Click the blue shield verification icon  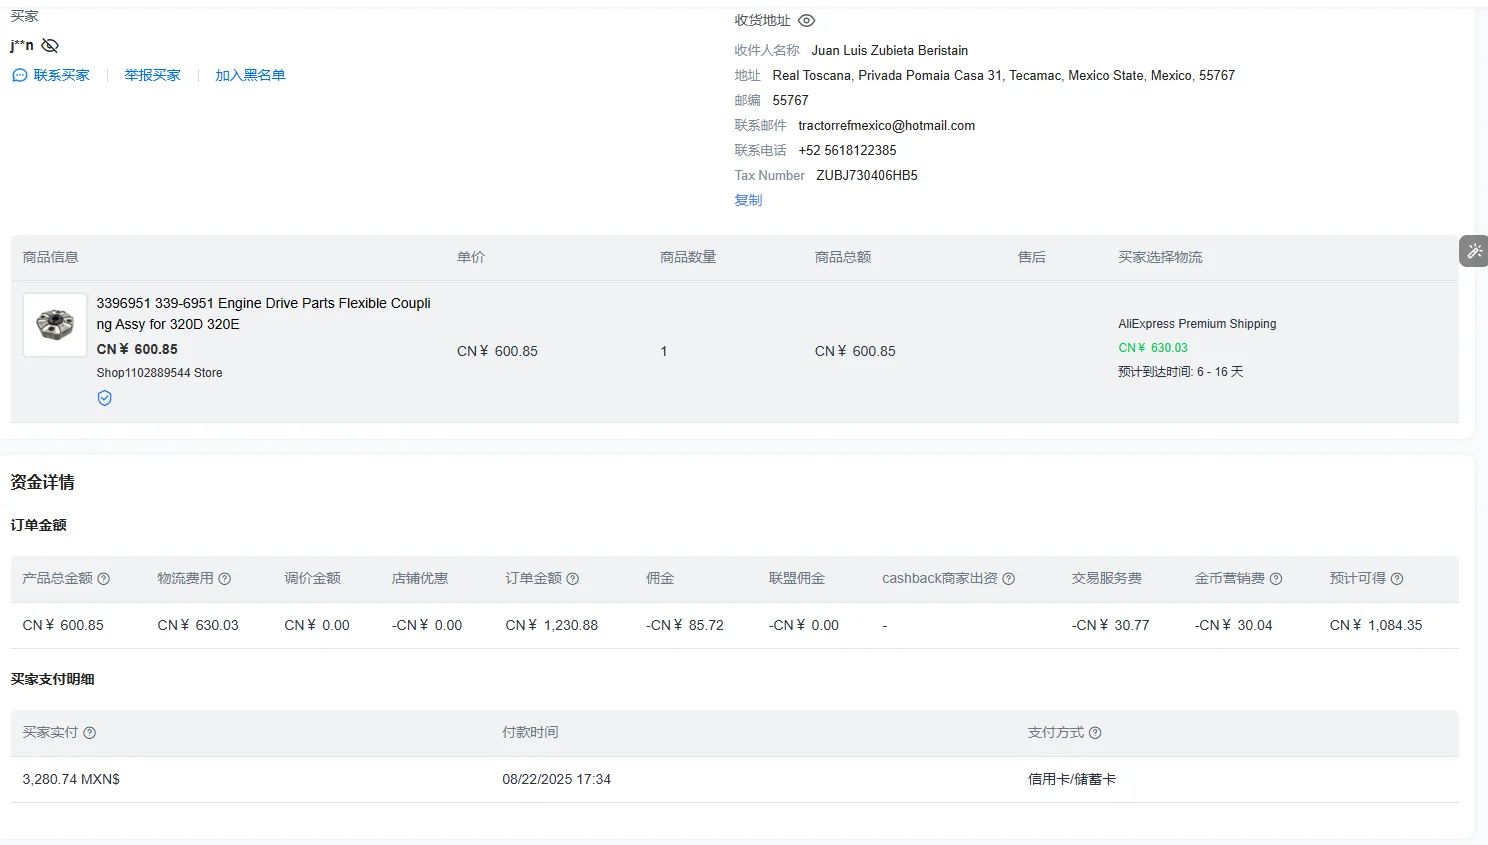(105, 398)
